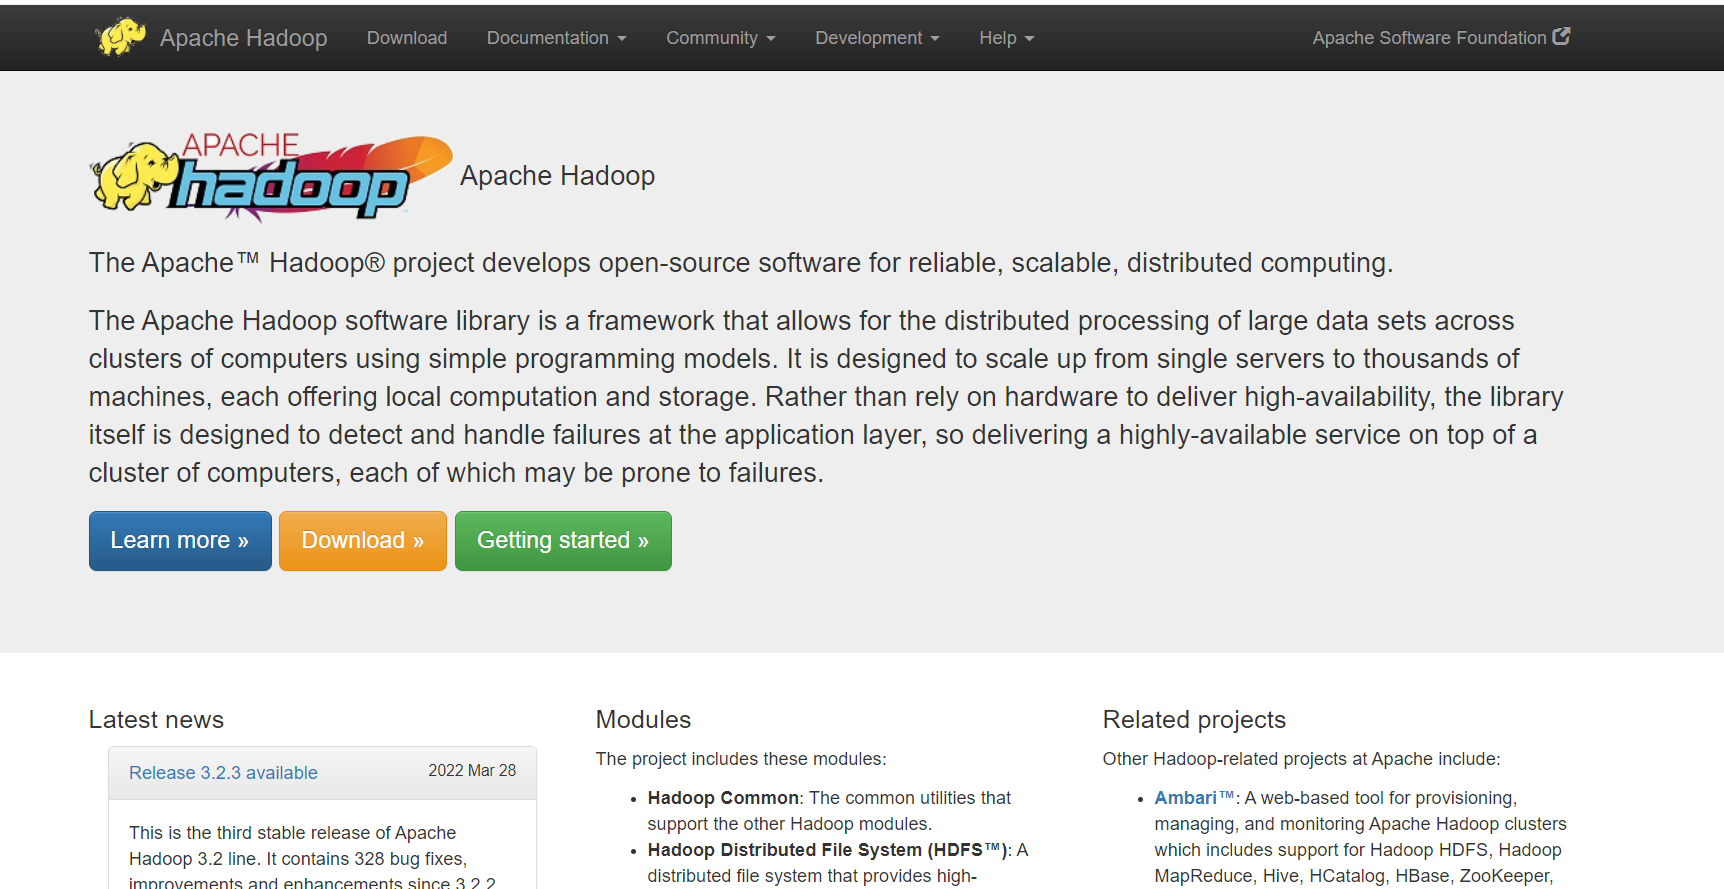Screen dimensions: 1724x889
Task: Expand the Community dropdown menu
Action: [x=720, y=38]
